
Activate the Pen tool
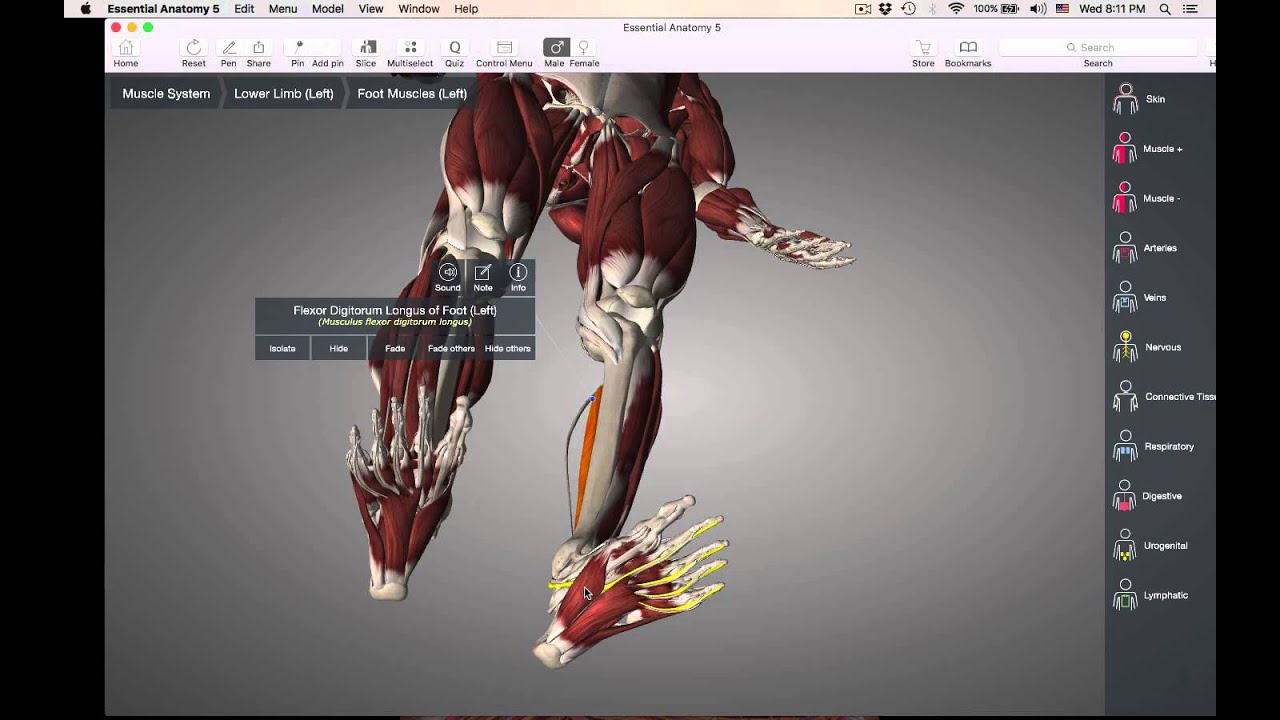pyautogui.click(x=229, y=53)
